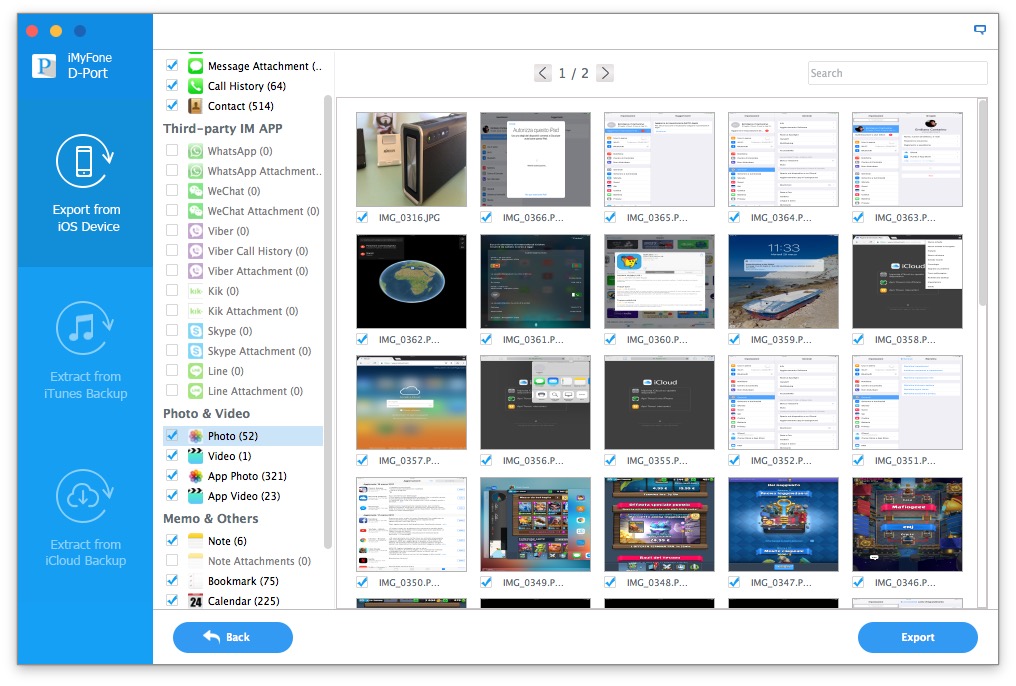Screen dimensions: 1016x686
Task: Enable the WeChat checkbox
Action: [x=172, y=191]
